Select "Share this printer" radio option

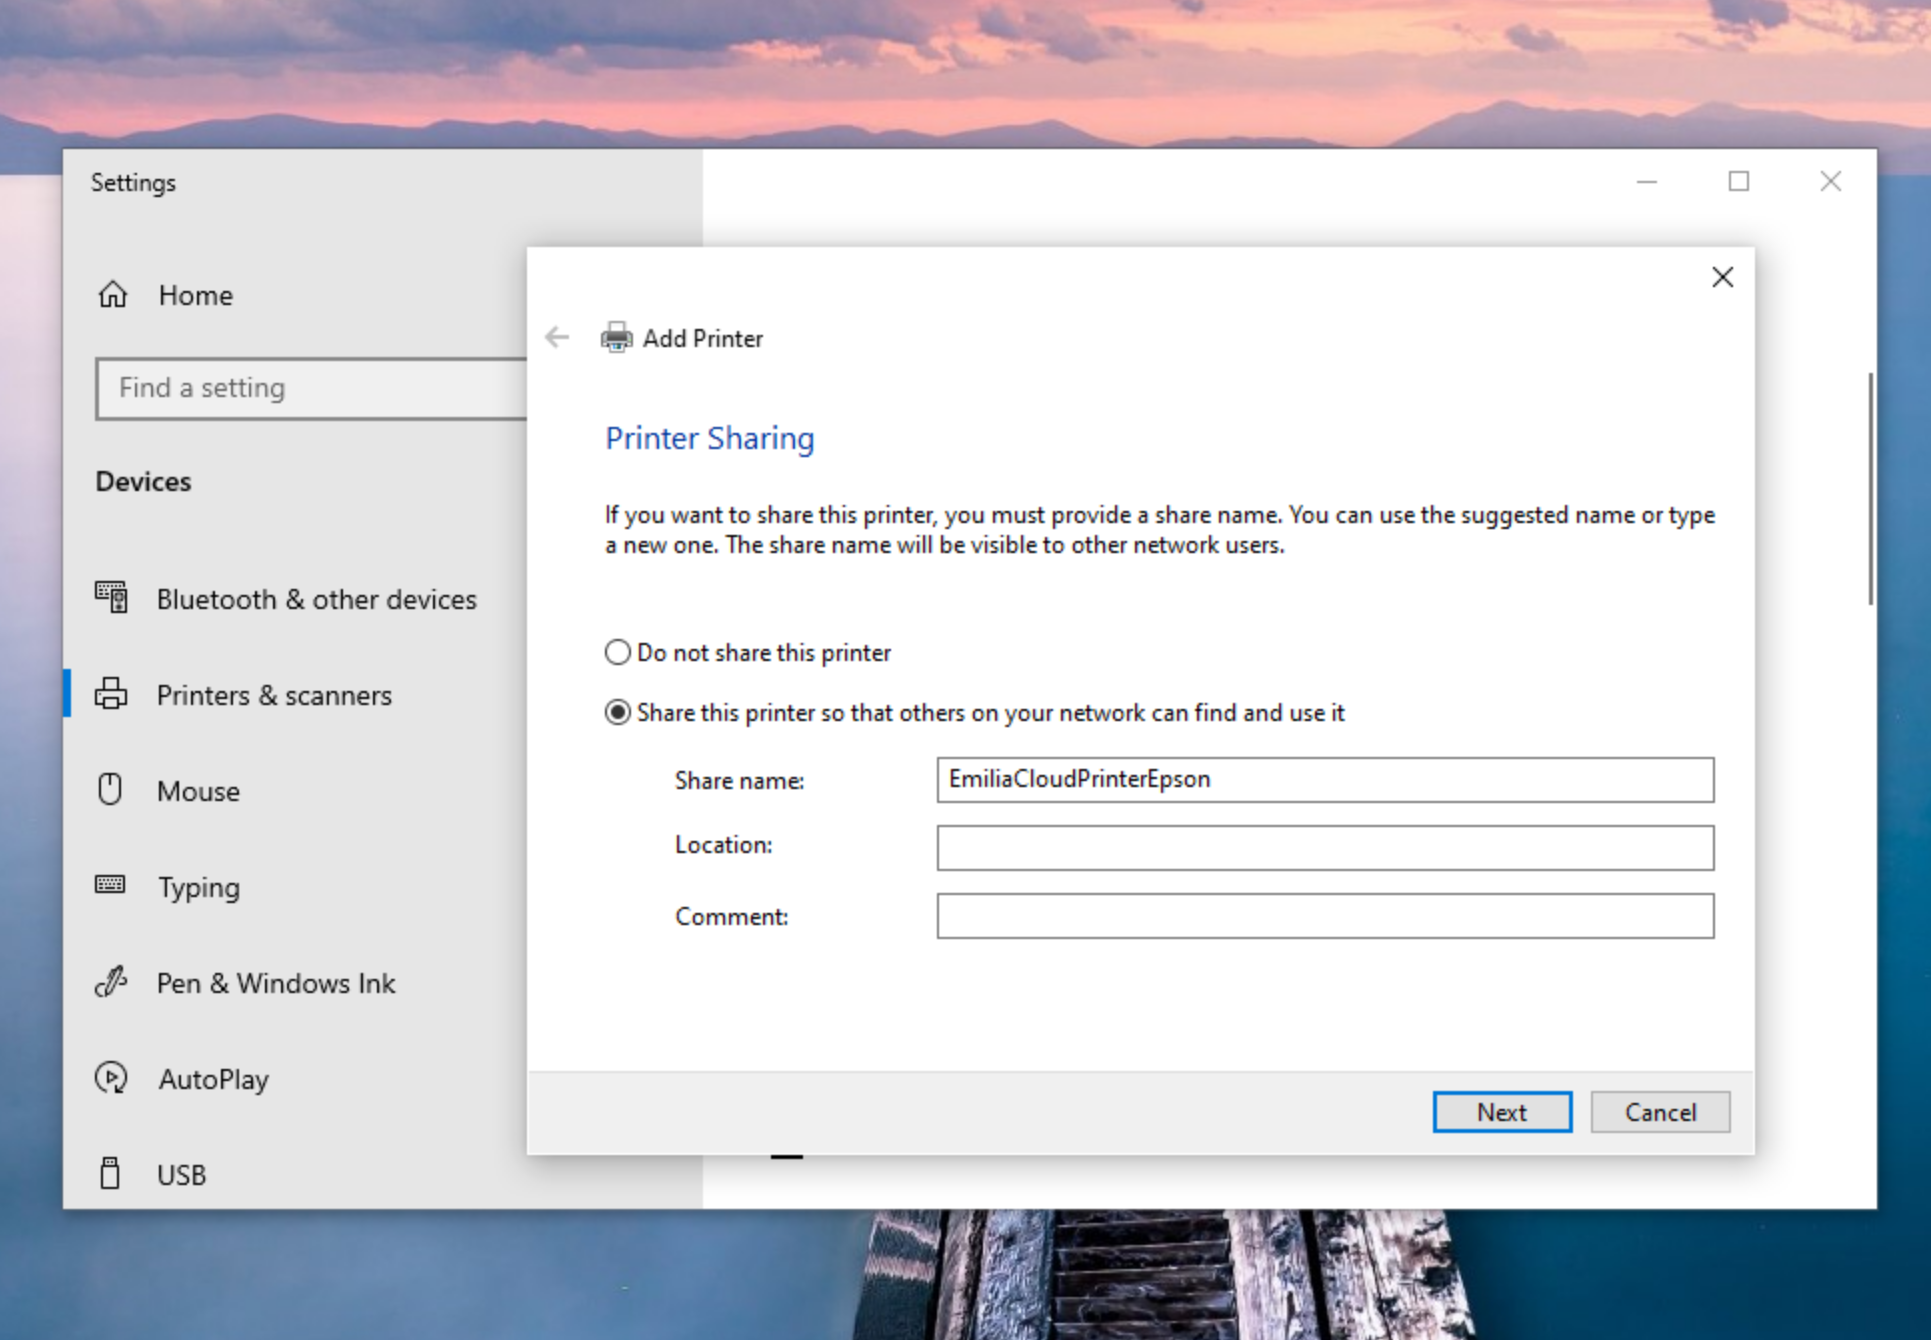pyautogui.click(x=618, y=713)
